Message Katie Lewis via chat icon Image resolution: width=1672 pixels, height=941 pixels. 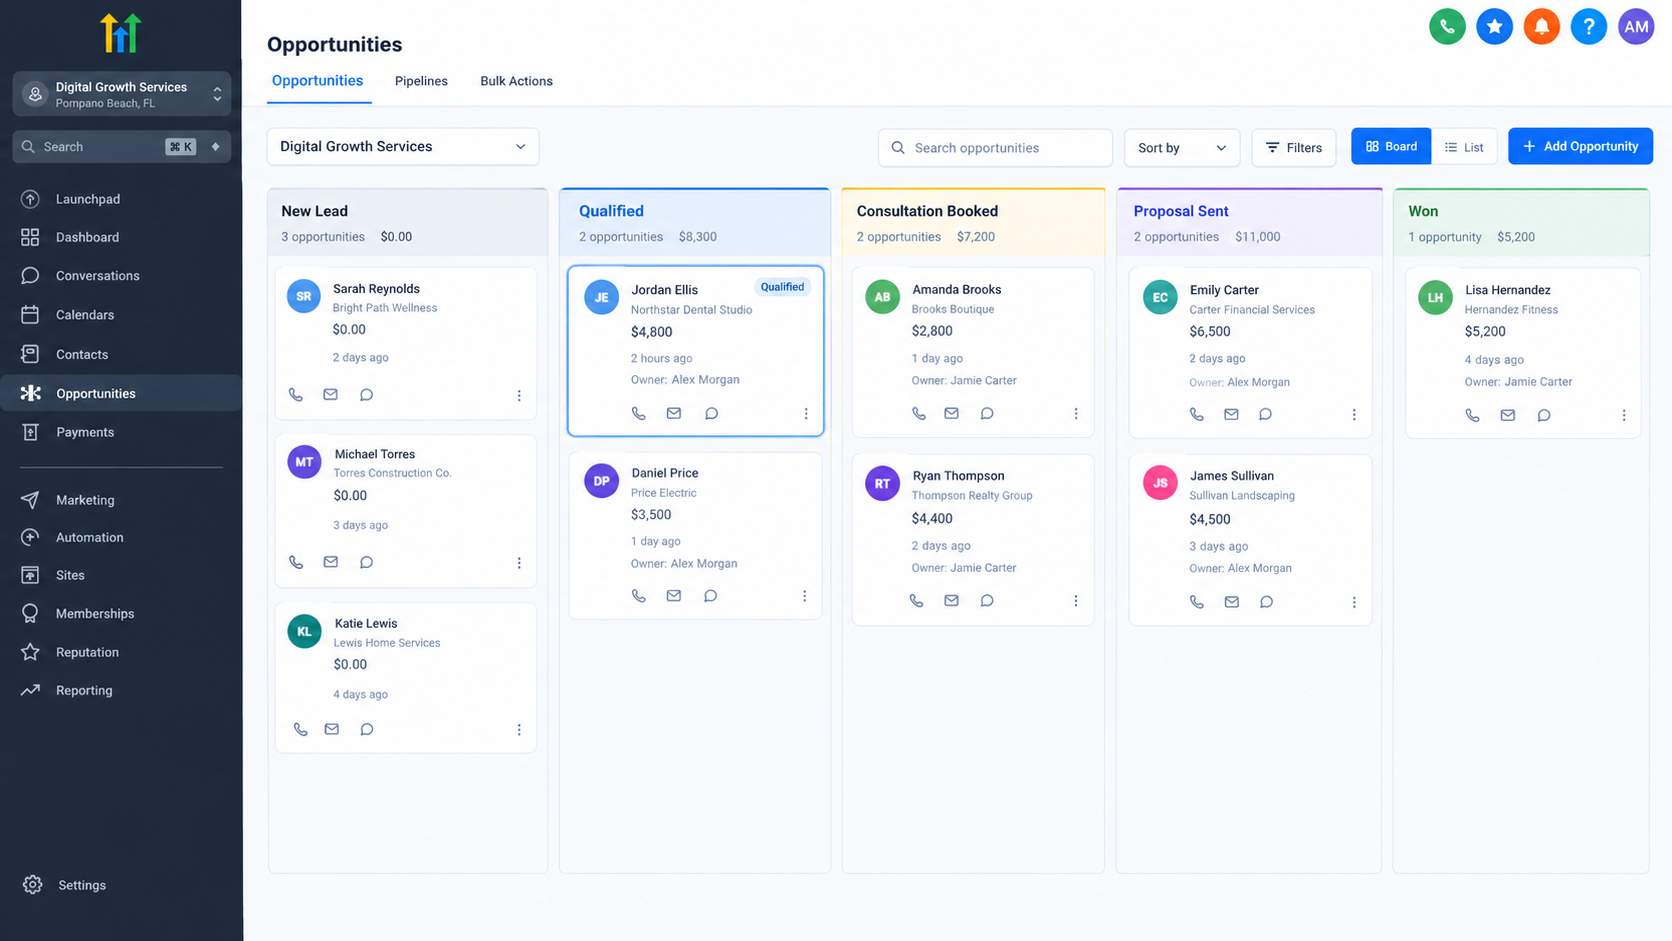pyautogui.click(x=367, y=729)
